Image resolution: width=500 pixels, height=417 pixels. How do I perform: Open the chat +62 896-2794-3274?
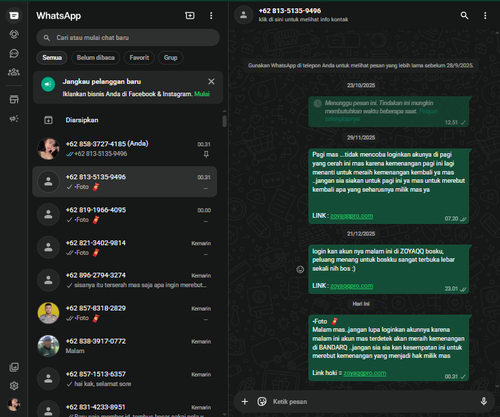click(x=125, y=280)
